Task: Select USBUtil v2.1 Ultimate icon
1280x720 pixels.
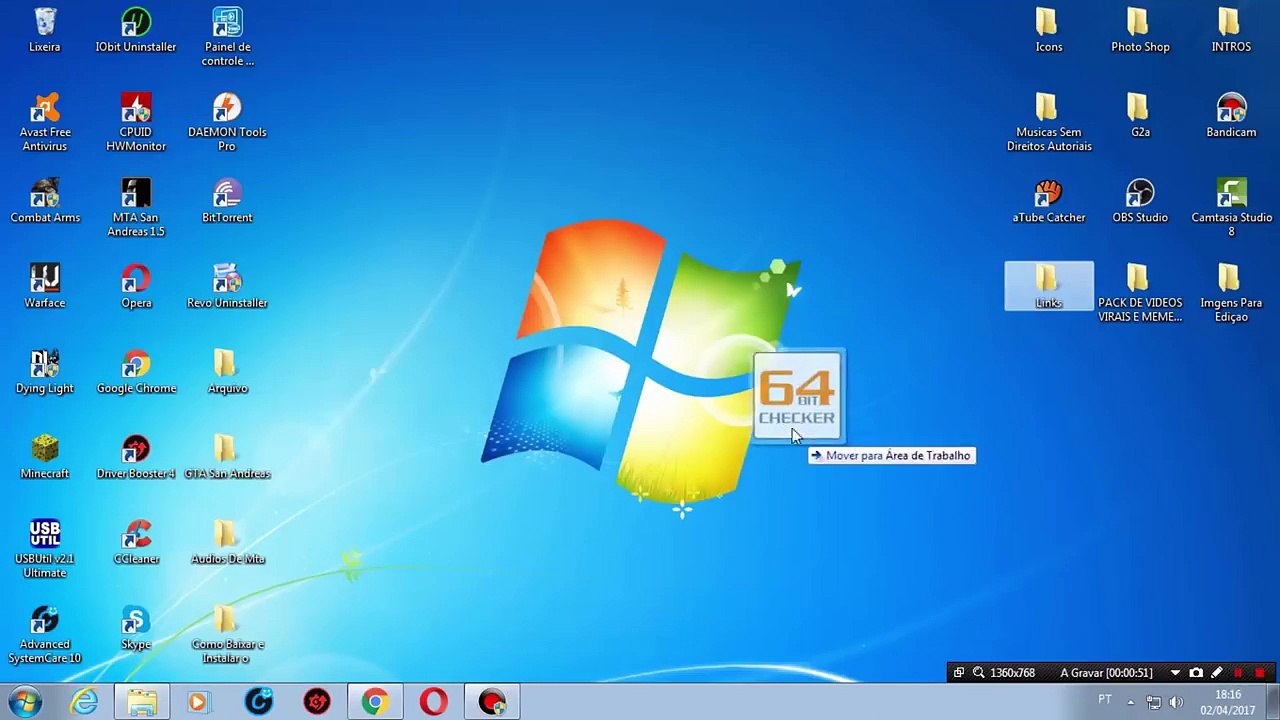Action: click(x=45, y=549)
